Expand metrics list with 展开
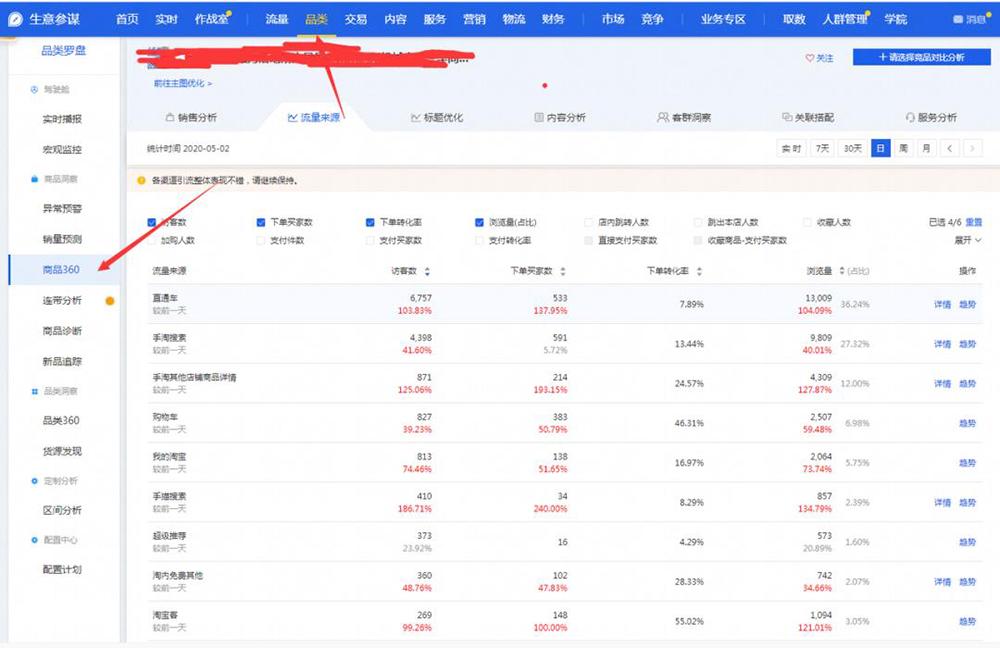The height and width of the screenshot is (648, 1000). tap(967, 240)
